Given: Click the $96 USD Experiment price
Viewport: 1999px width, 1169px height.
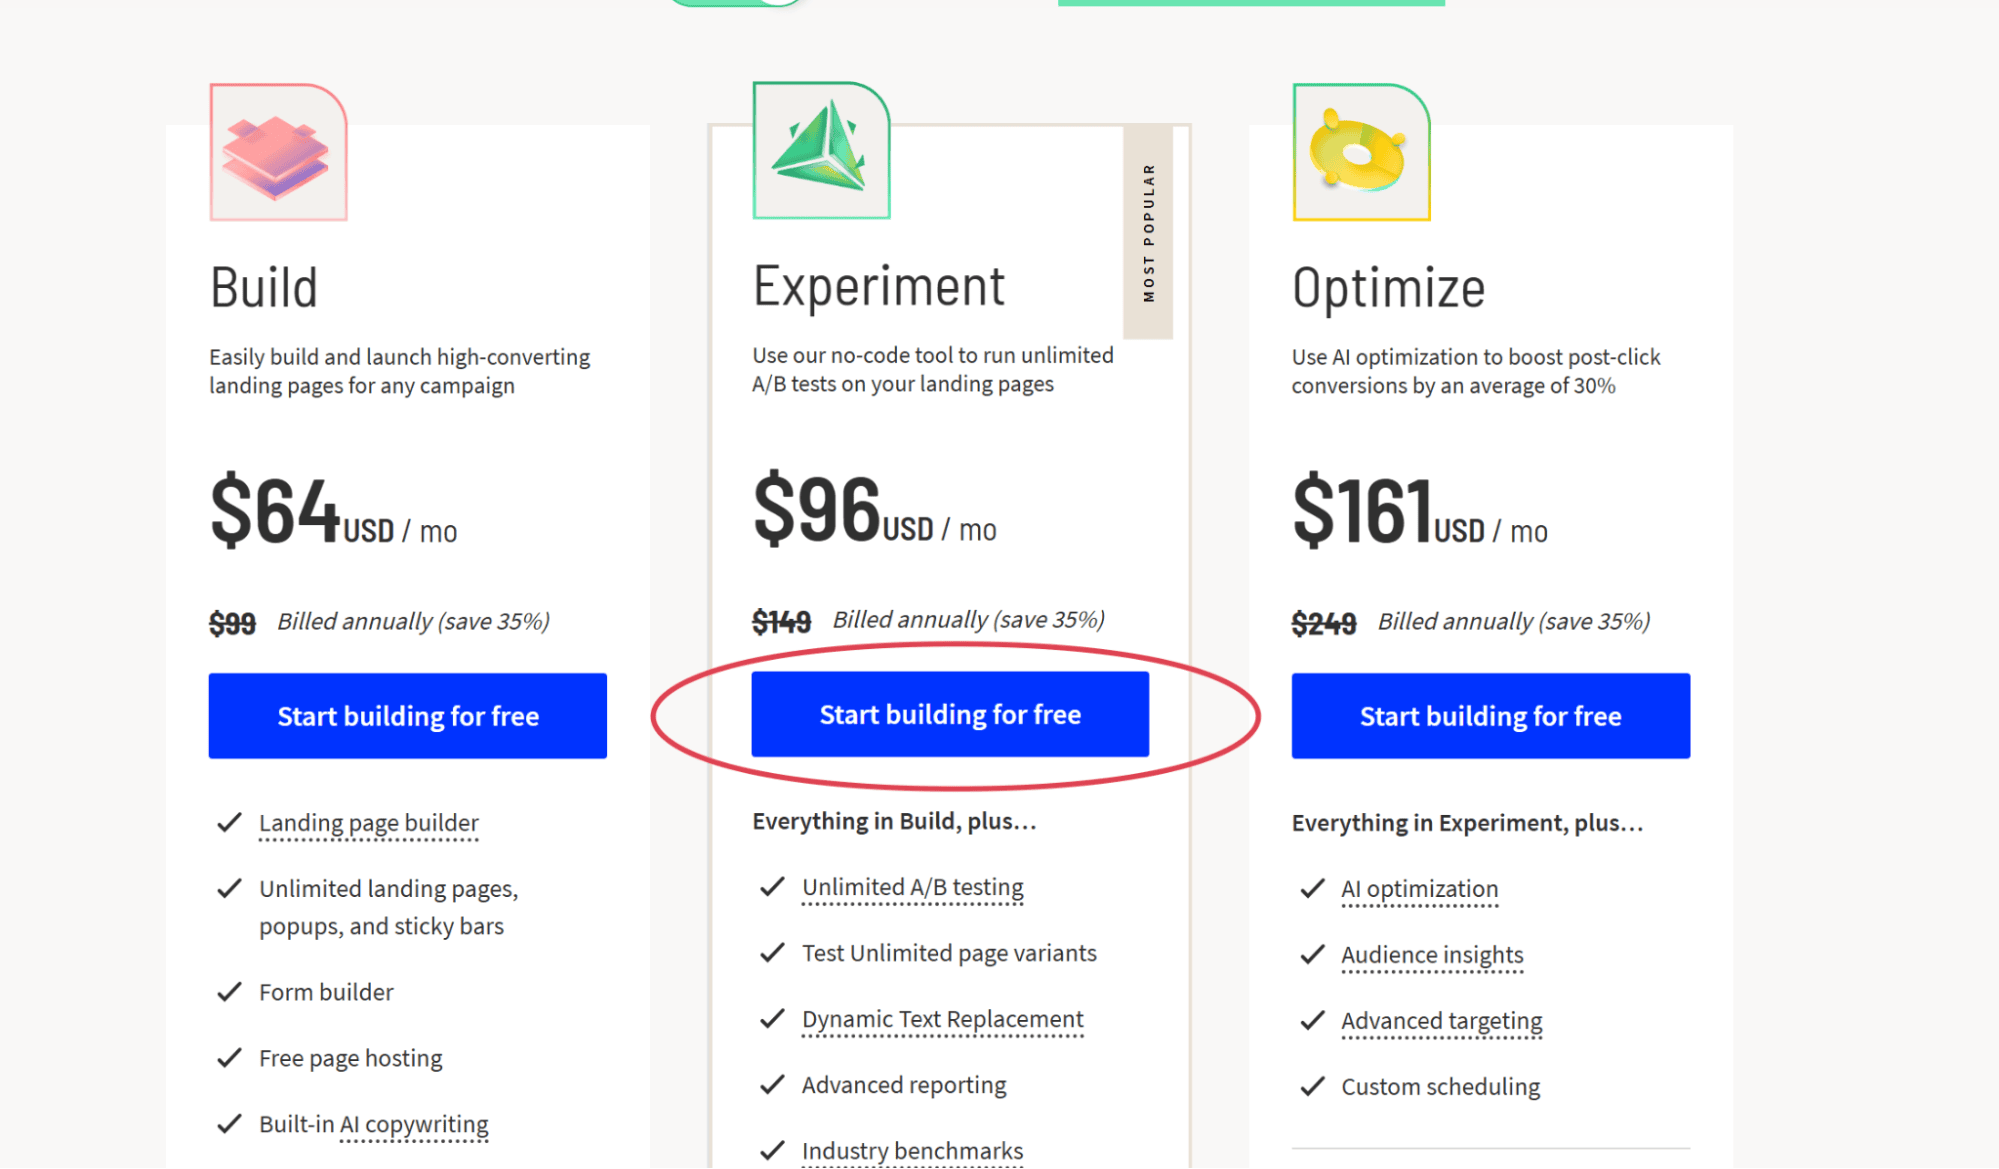Looking at the screenshot, I should [x=875, y=510].
